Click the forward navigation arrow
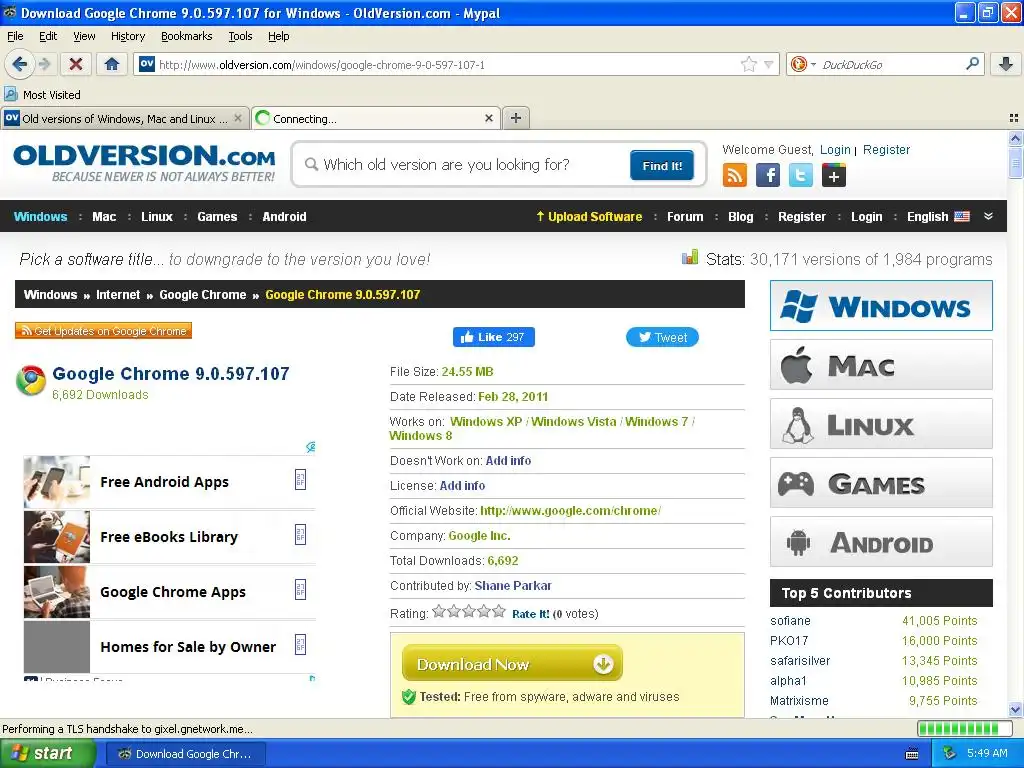Screen dimensions: 1024x768 point(44,64)
